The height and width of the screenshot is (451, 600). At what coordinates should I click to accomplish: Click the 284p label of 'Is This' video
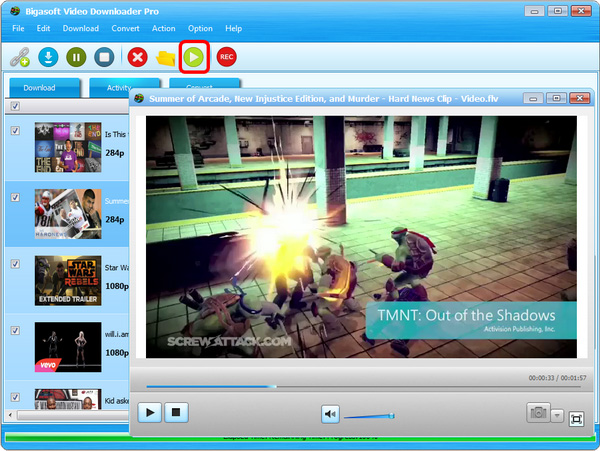click(115, 153)
